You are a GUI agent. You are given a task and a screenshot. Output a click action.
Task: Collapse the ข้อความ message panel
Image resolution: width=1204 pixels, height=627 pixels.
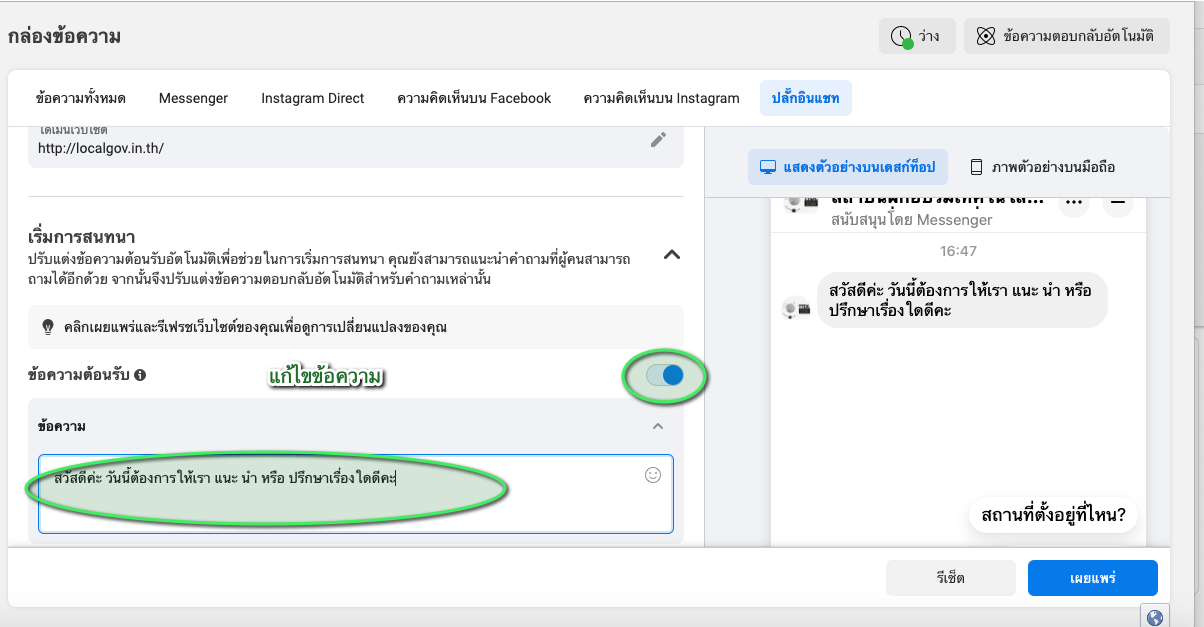pos(658,427)
